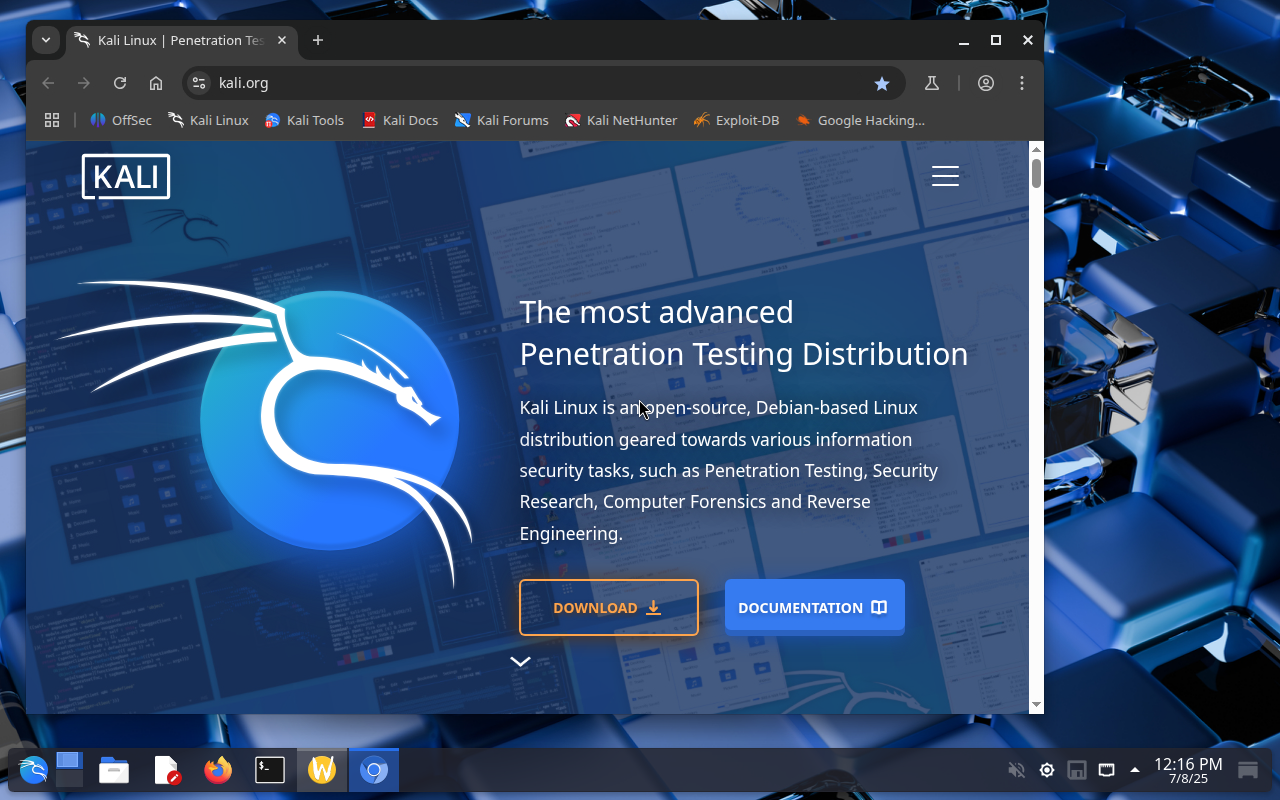Viewport: 1280px width, 800px height.
Task: Open the file manager from taskbar
Action: point(114,770)
